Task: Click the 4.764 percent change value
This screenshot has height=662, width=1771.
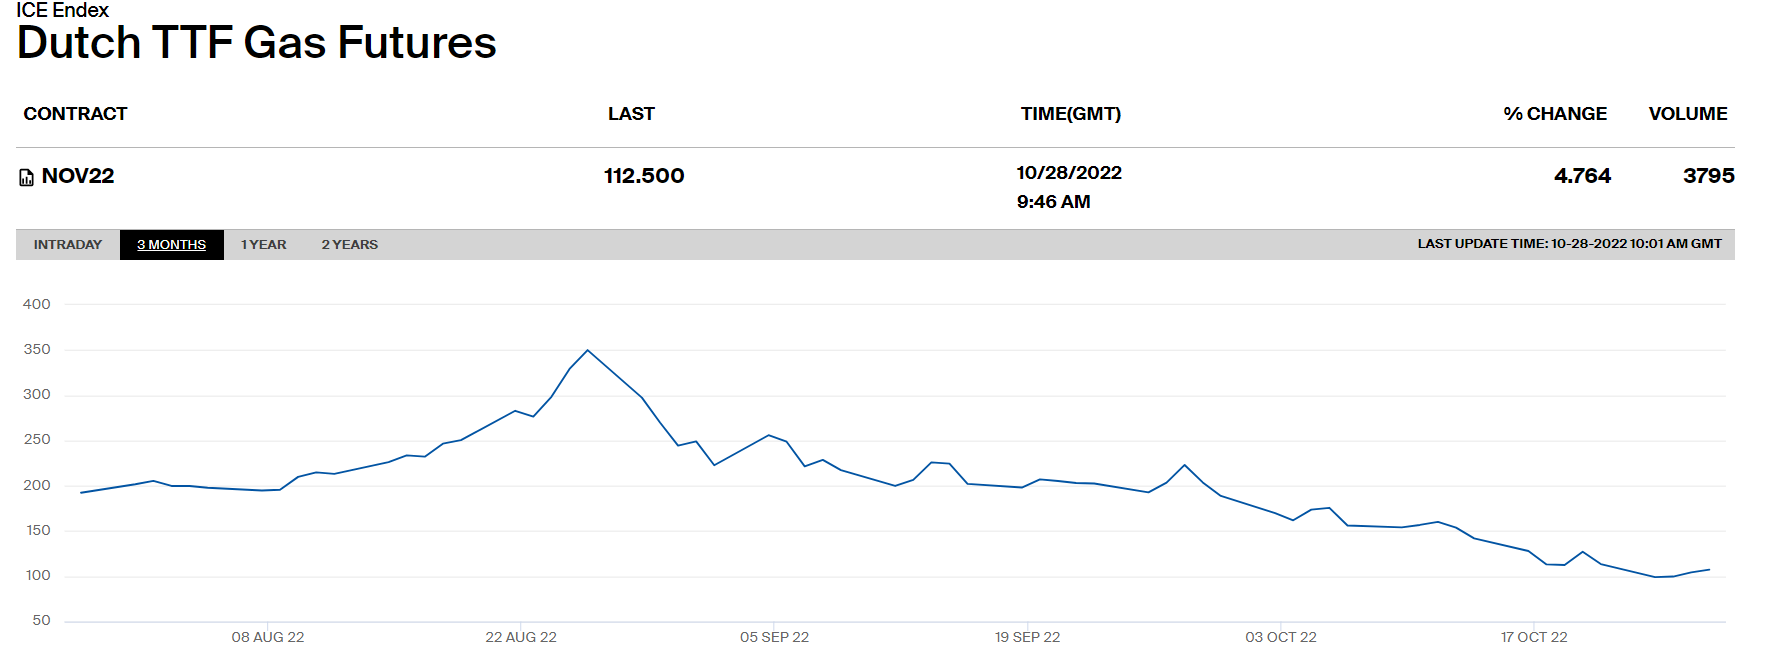Action: (1582, 176)
